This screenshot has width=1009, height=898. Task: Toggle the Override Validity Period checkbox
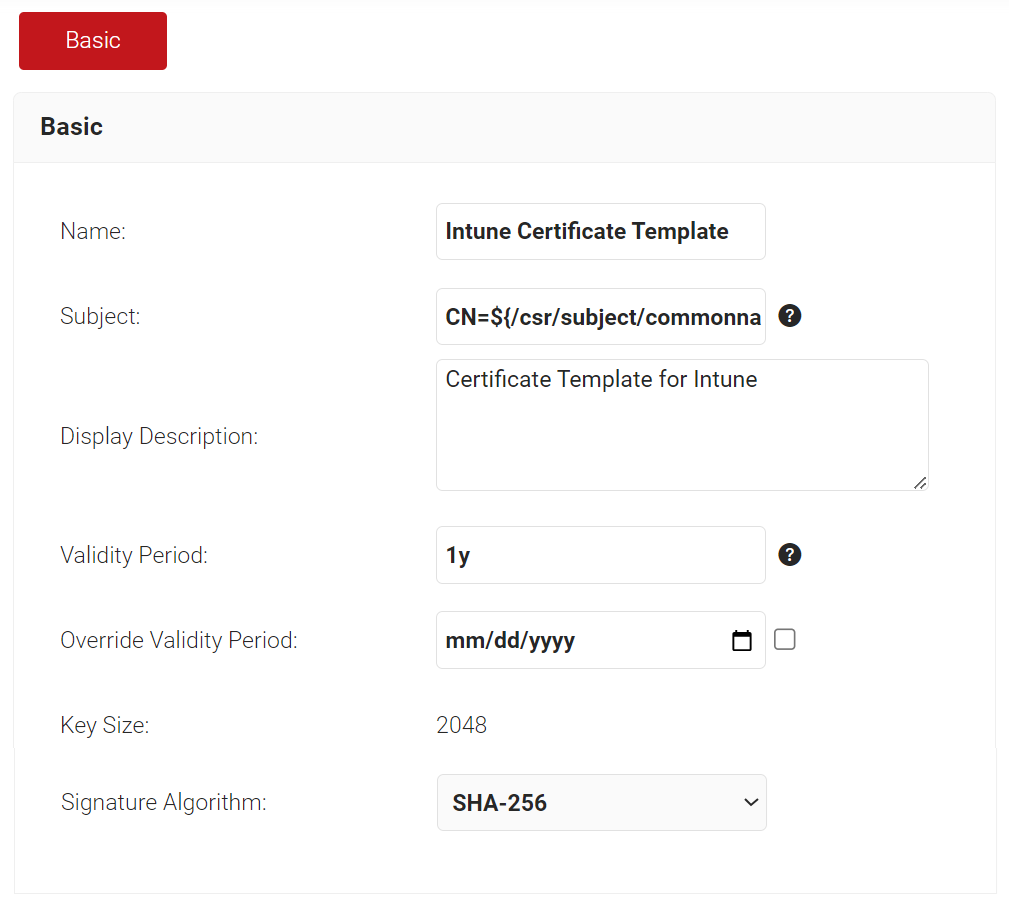coord(785,640)
